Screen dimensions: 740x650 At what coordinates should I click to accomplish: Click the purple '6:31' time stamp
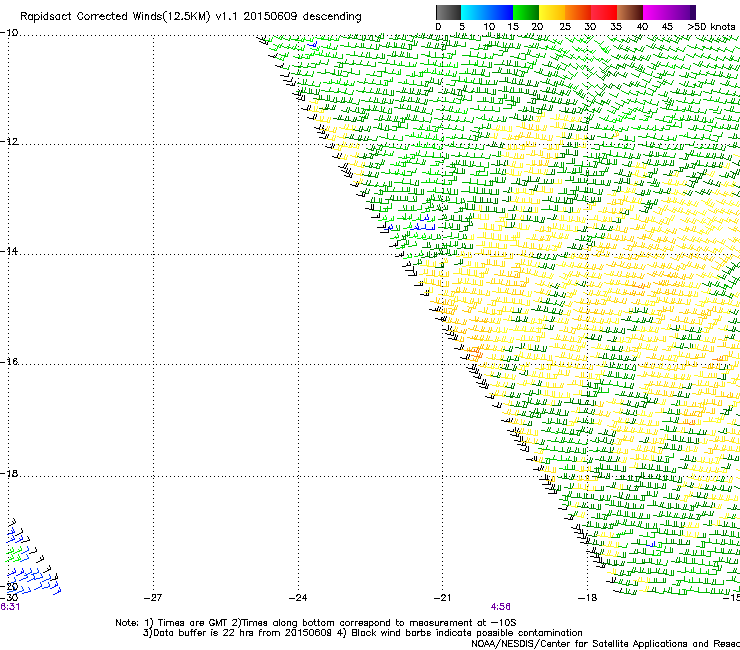pos(10,607)
